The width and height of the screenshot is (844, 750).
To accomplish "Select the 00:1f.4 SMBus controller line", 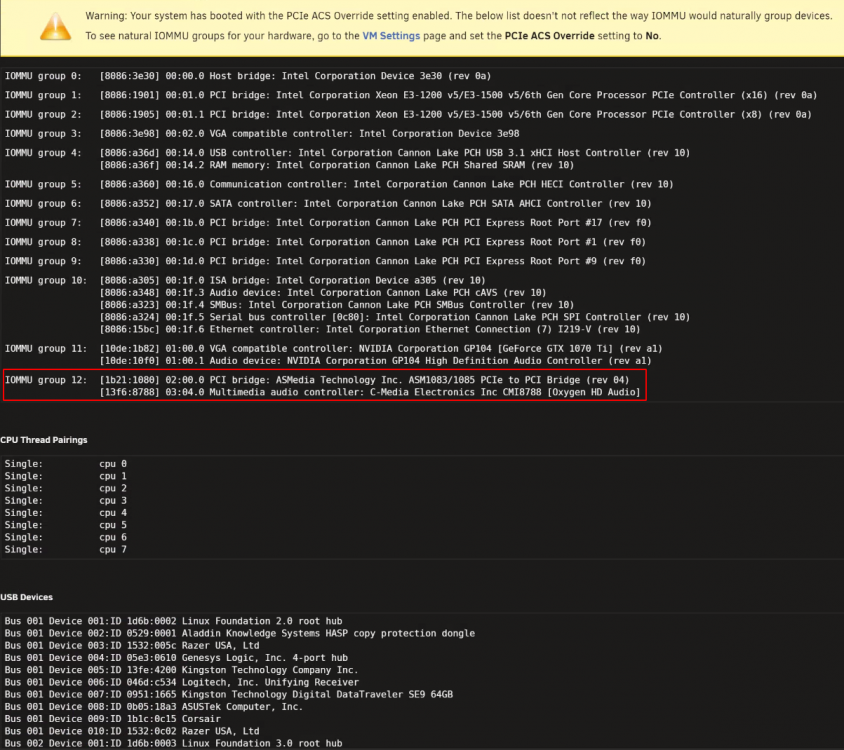I will (337, 305).
